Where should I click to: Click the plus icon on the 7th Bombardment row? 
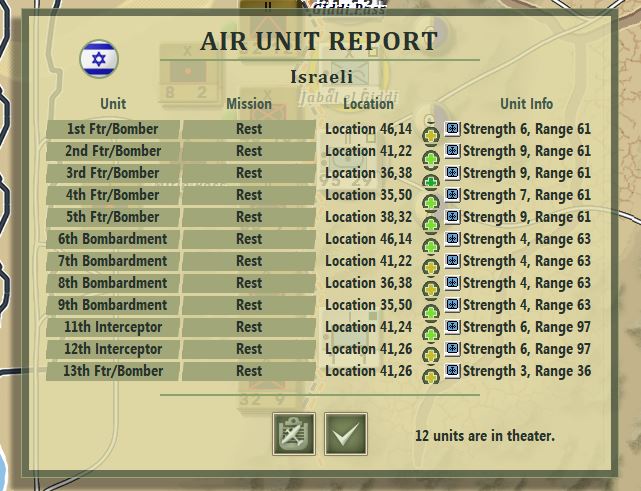[x=430, y=268]
